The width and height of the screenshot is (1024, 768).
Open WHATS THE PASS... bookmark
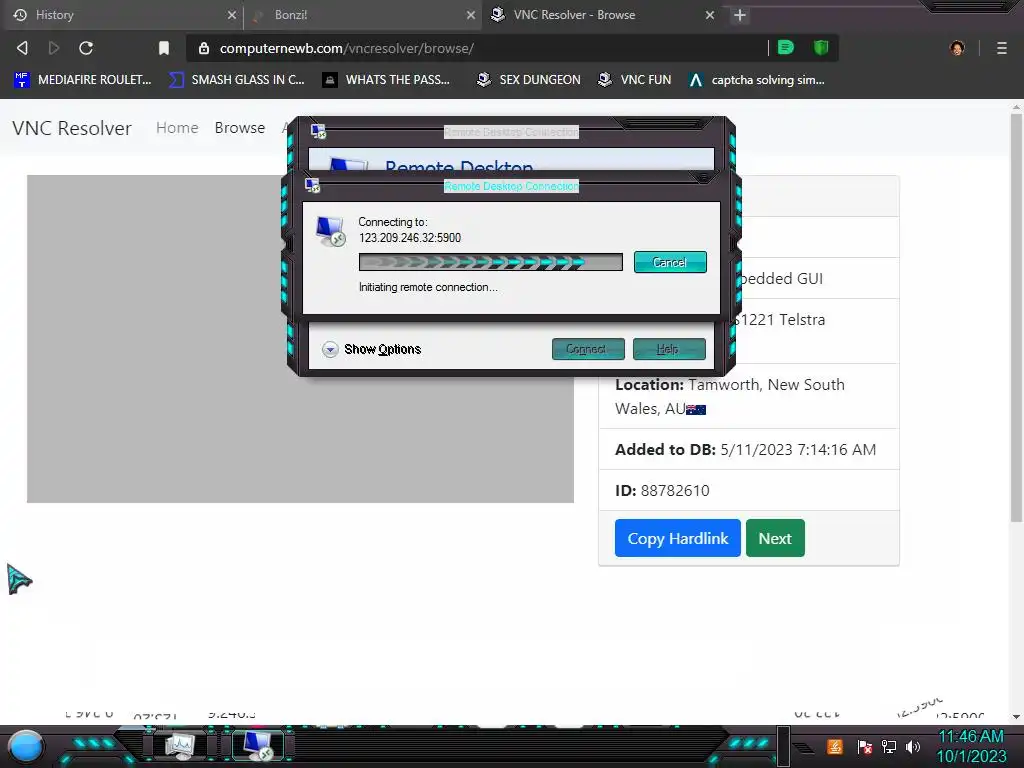click(386, 80)
